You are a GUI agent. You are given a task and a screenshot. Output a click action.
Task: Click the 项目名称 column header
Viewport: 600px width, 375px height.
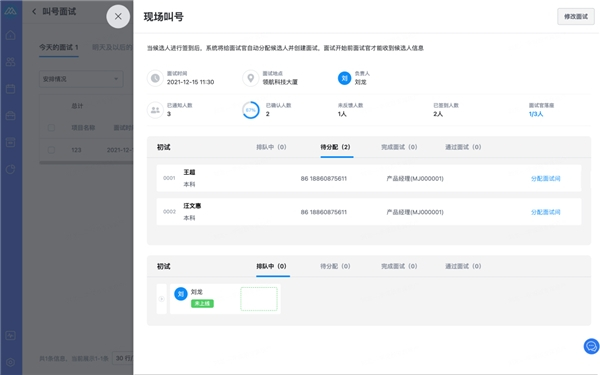coord(83,128)
